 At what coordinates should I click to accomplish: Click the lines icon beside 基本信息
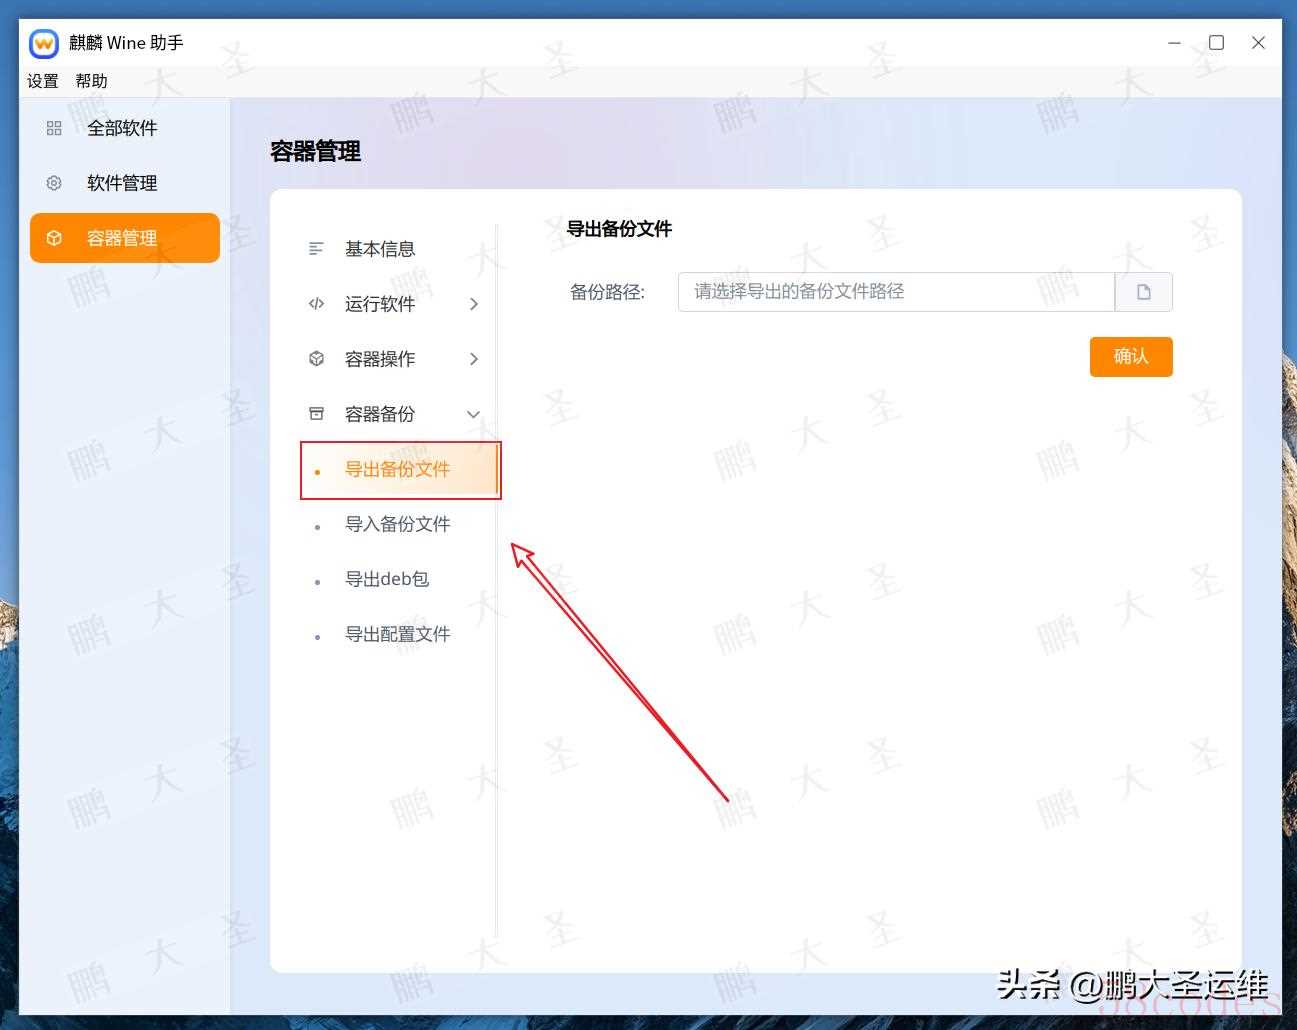click(x=316, y=249)
